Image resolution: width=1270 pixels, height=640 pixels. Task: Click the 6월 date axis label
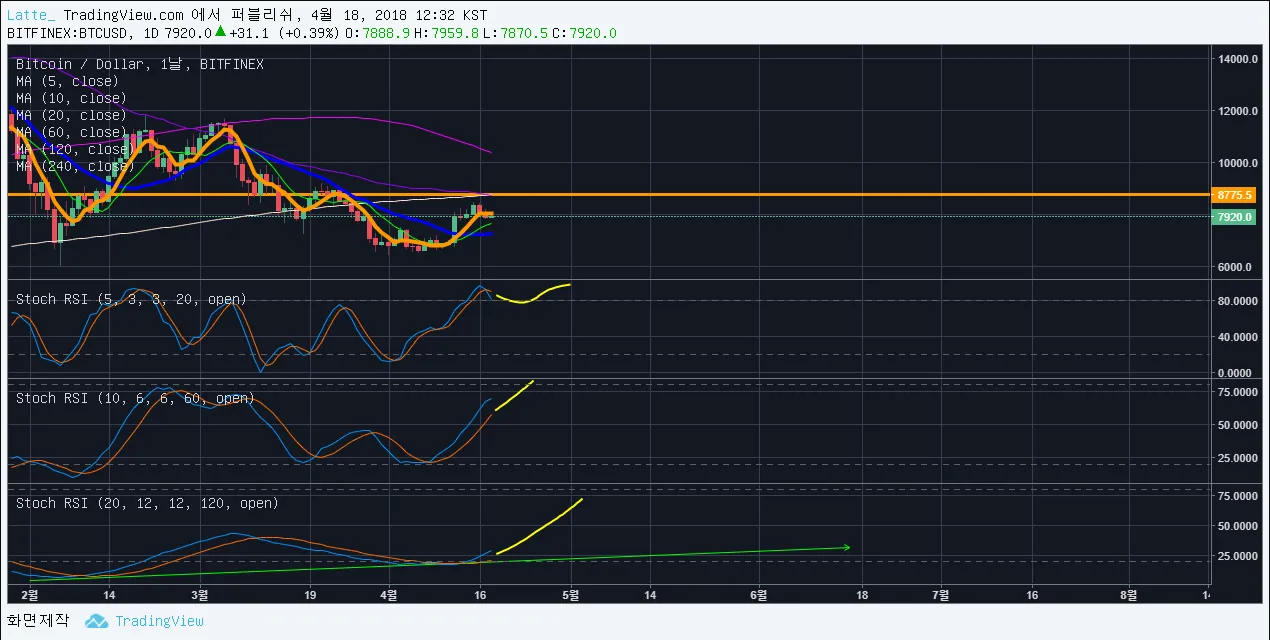click(760, 594)
